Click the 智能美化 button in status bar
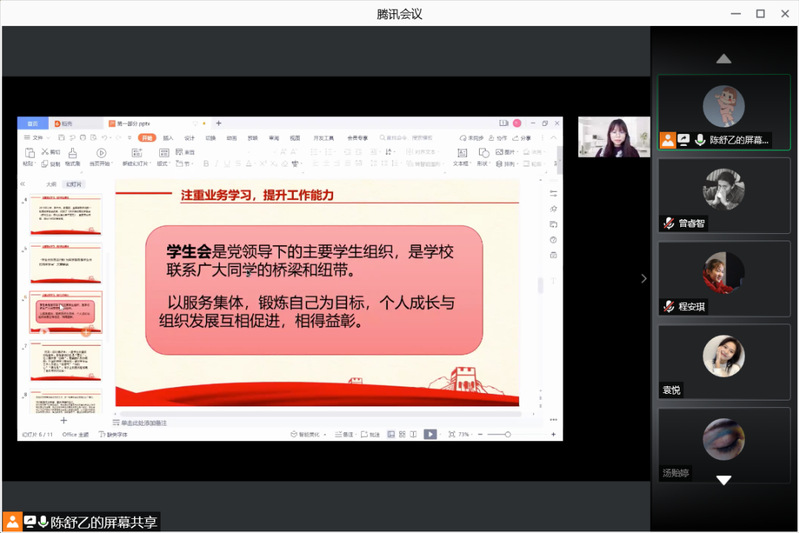Viewport: 799px width, 533px height. [x=306, y=434]
